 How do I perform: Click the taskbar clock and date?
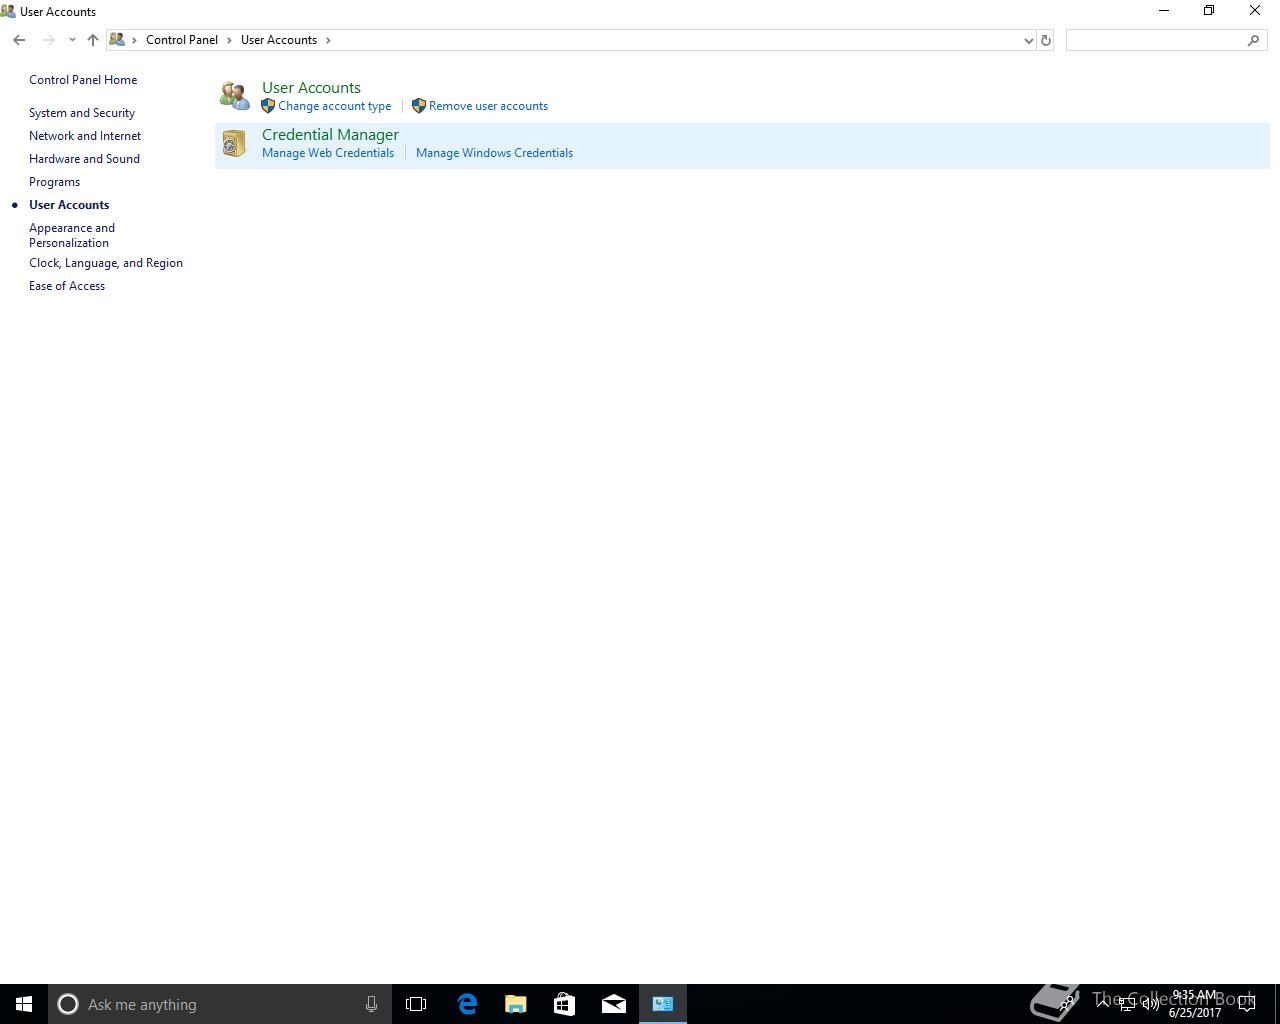click(1195, 1004)
